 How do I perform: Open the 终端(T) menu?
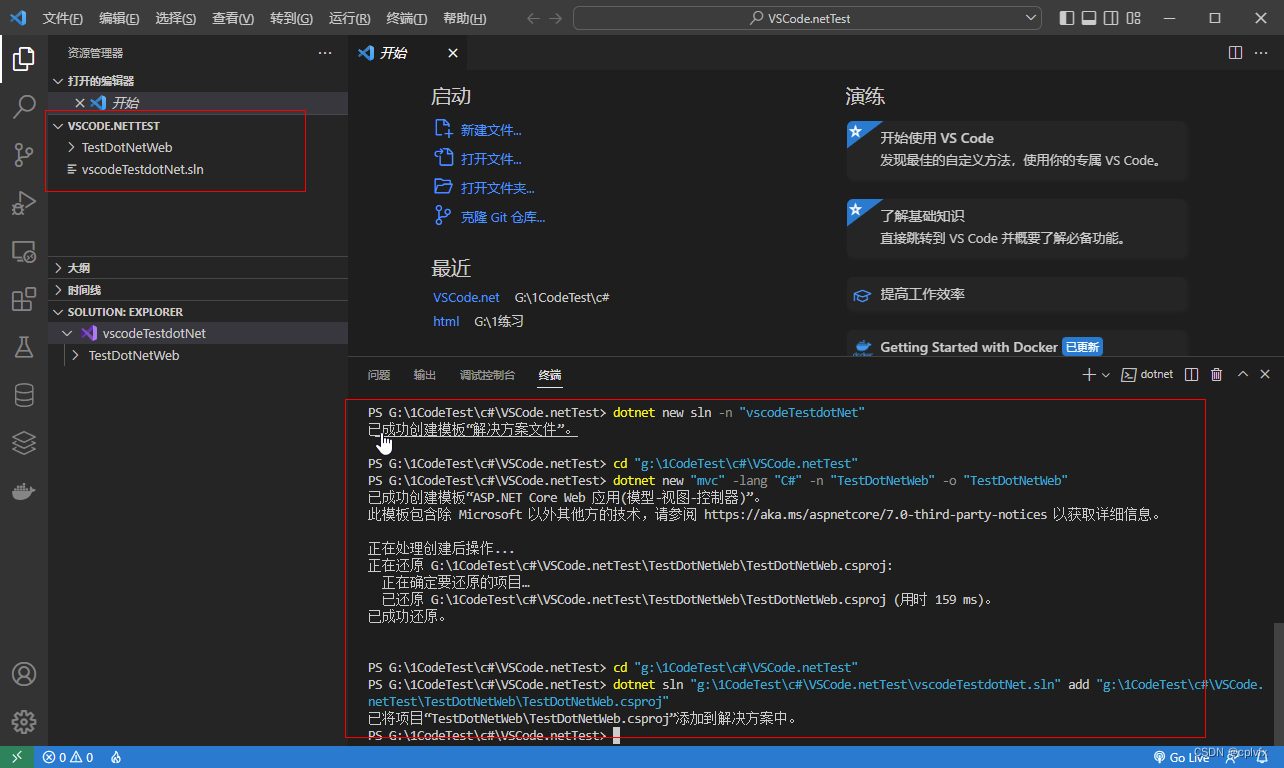[406, 18]
